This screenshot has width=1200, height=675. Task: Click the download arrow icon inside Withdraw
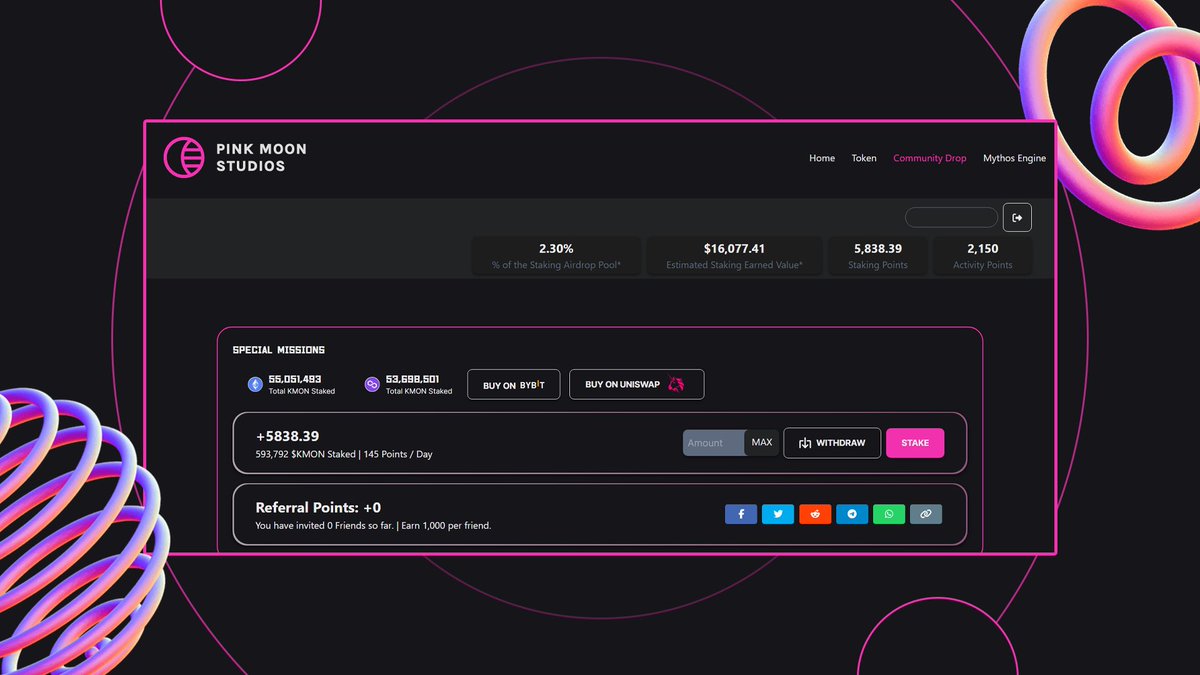point(806,442)
